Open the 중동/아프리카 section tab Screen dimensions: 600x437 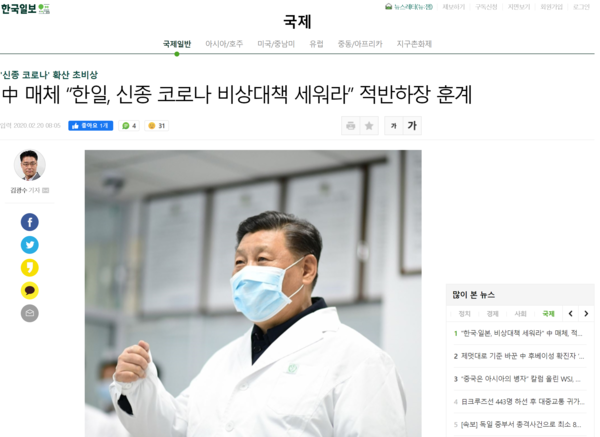click(x=360, y=44)
